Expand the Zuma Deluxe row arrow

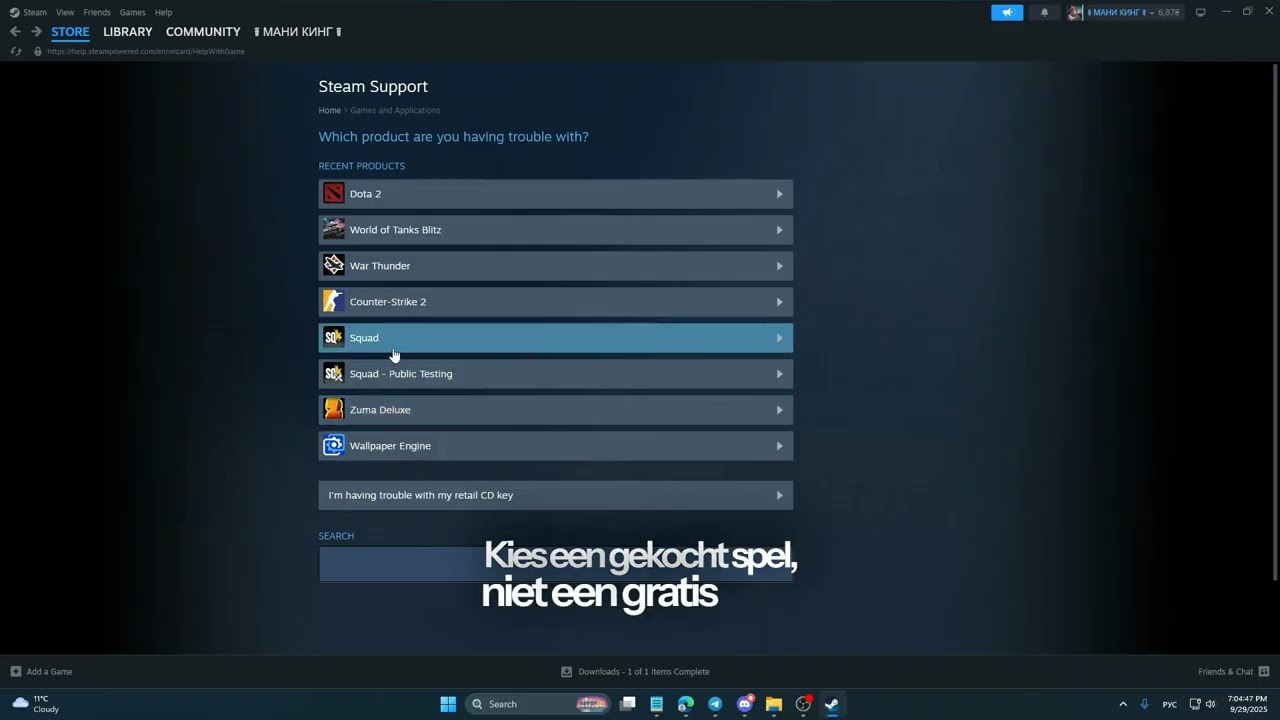click(x=779, y=410)
